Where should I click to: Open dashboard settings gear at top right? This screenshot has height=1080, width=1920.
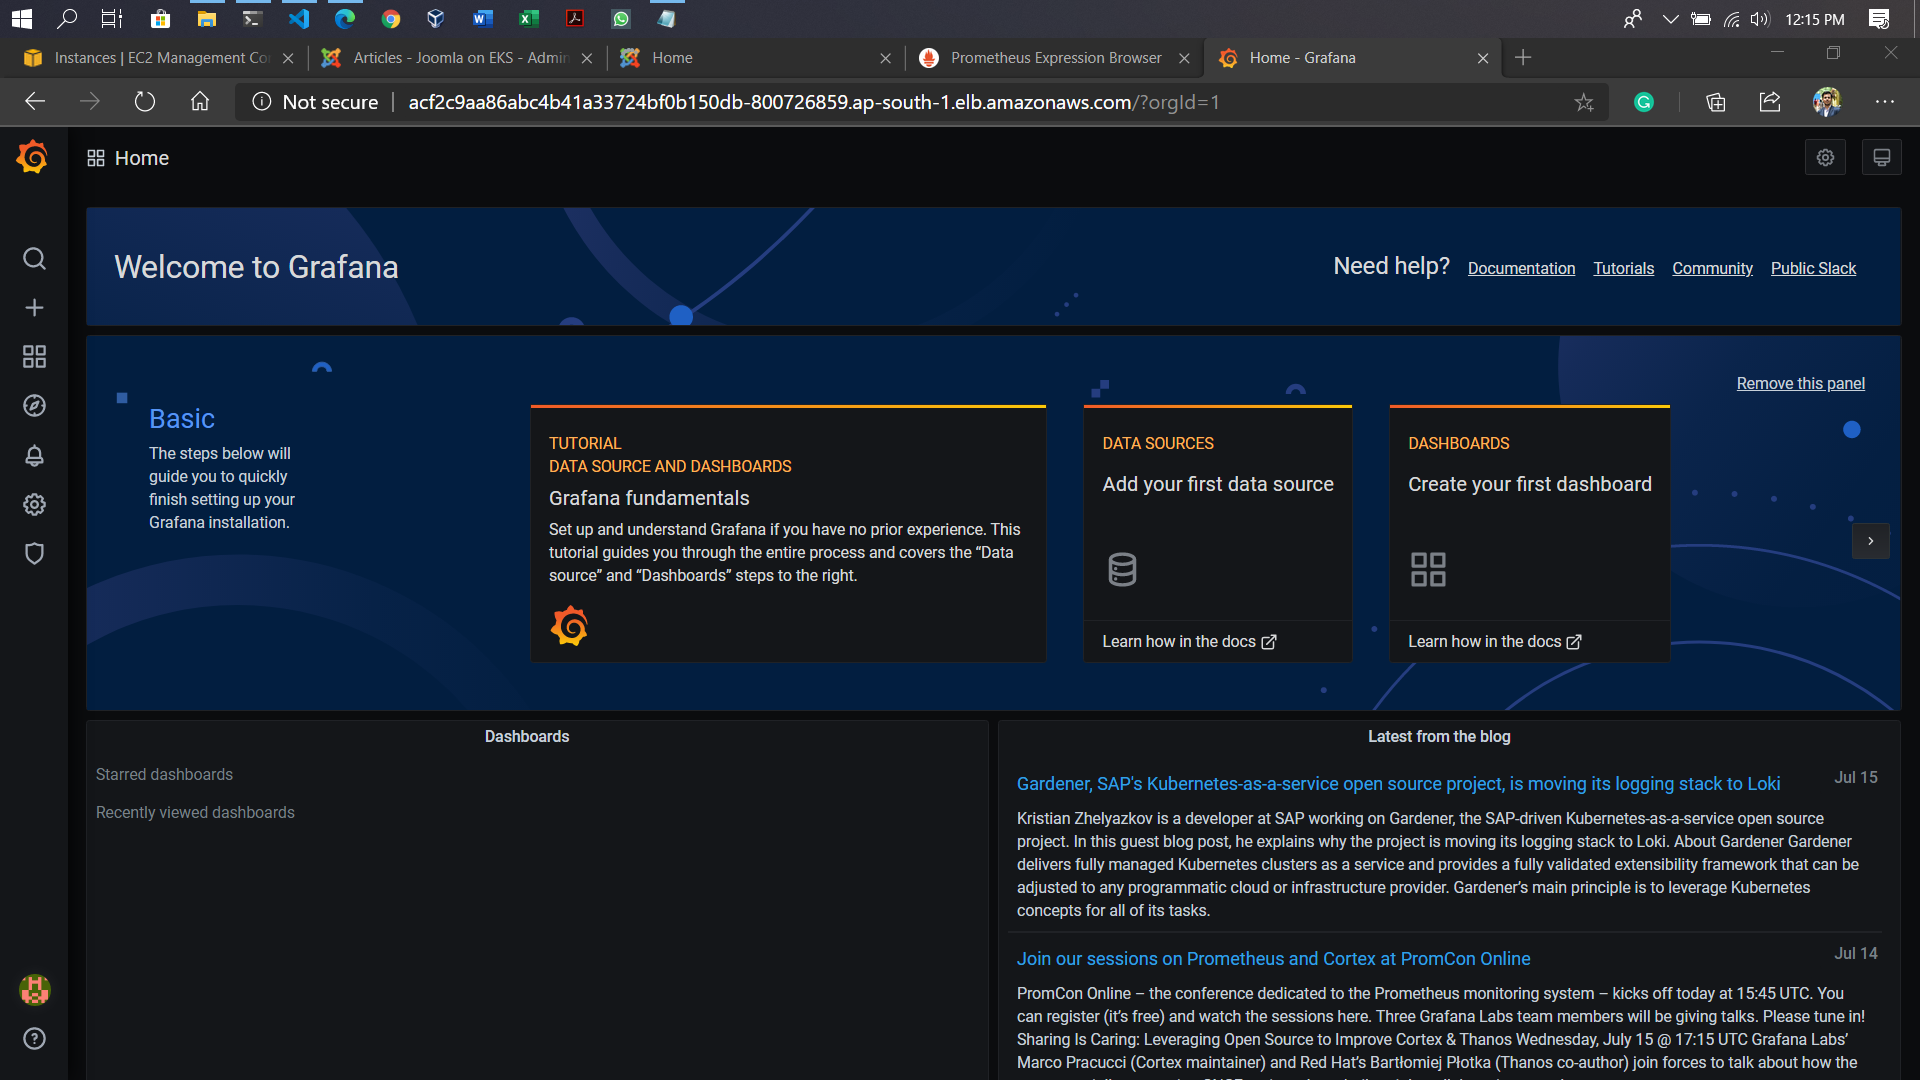point(1825,158)
